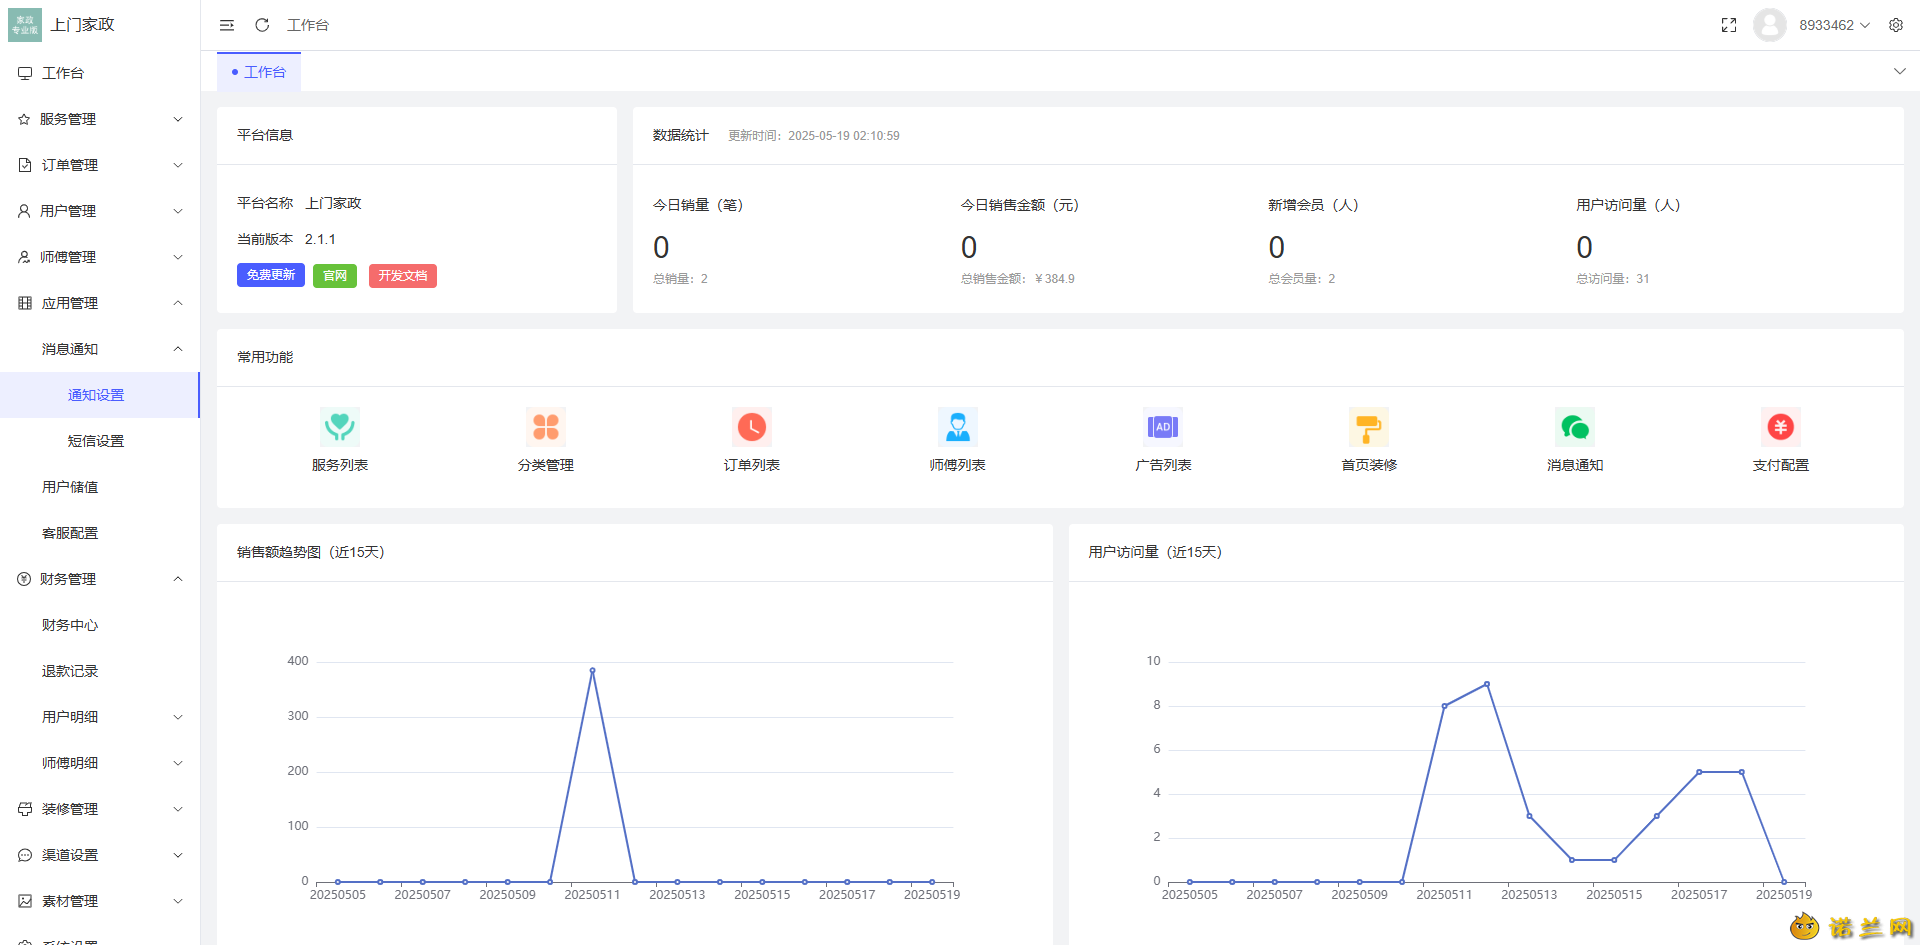Collapse the sidebar with the hamburger icon
The width and height of the screenshot is (1920, 945).
pos(227,25)
